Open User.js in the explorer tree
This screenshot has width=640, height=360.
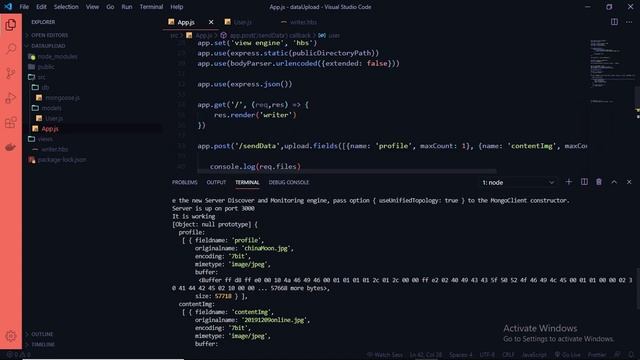(54, 118)
